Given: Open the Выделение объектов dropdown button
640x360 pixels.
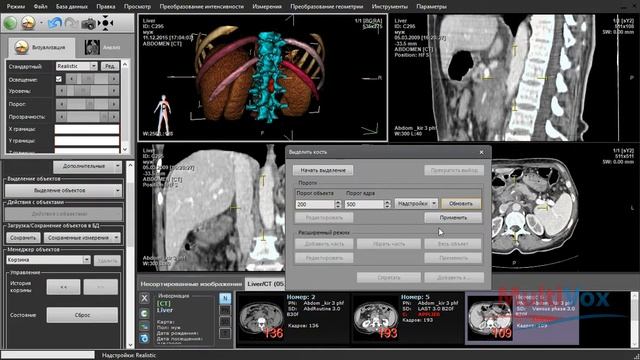Looking at the screenshot, I should (x=63, y=191).
